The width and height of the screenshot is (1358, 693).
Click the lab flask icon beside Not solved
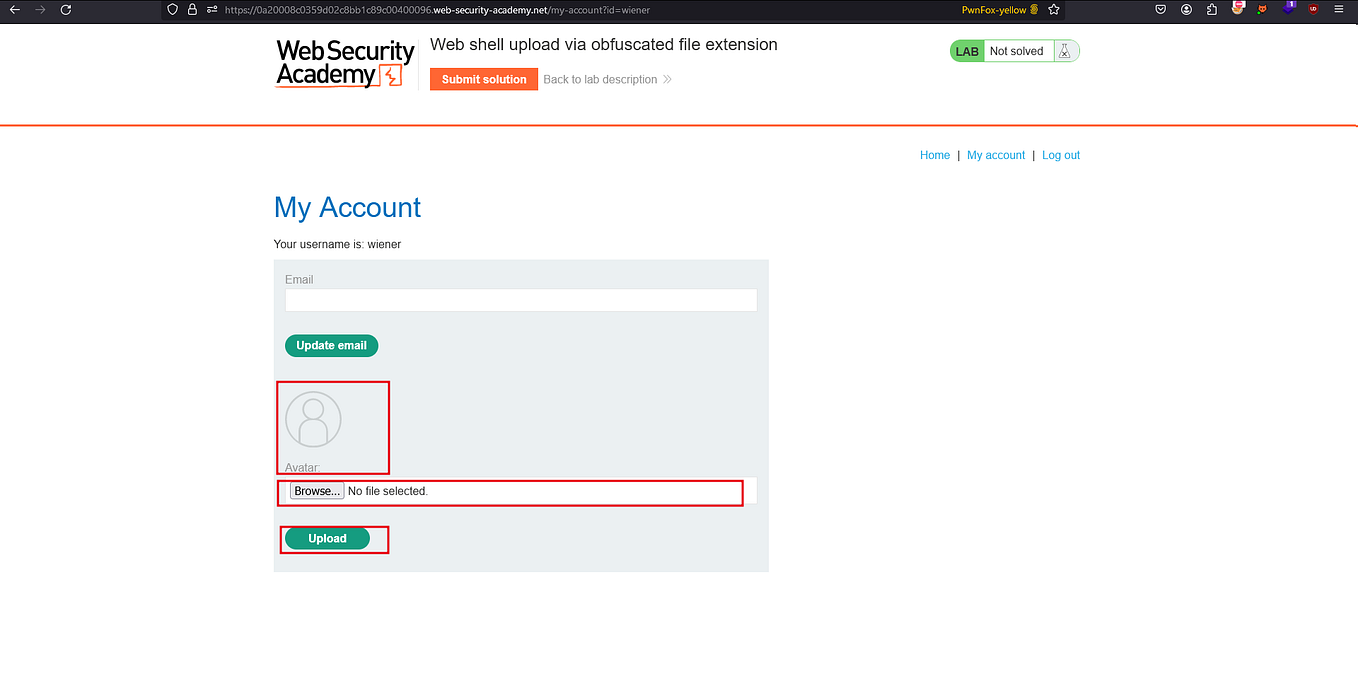1064,50
